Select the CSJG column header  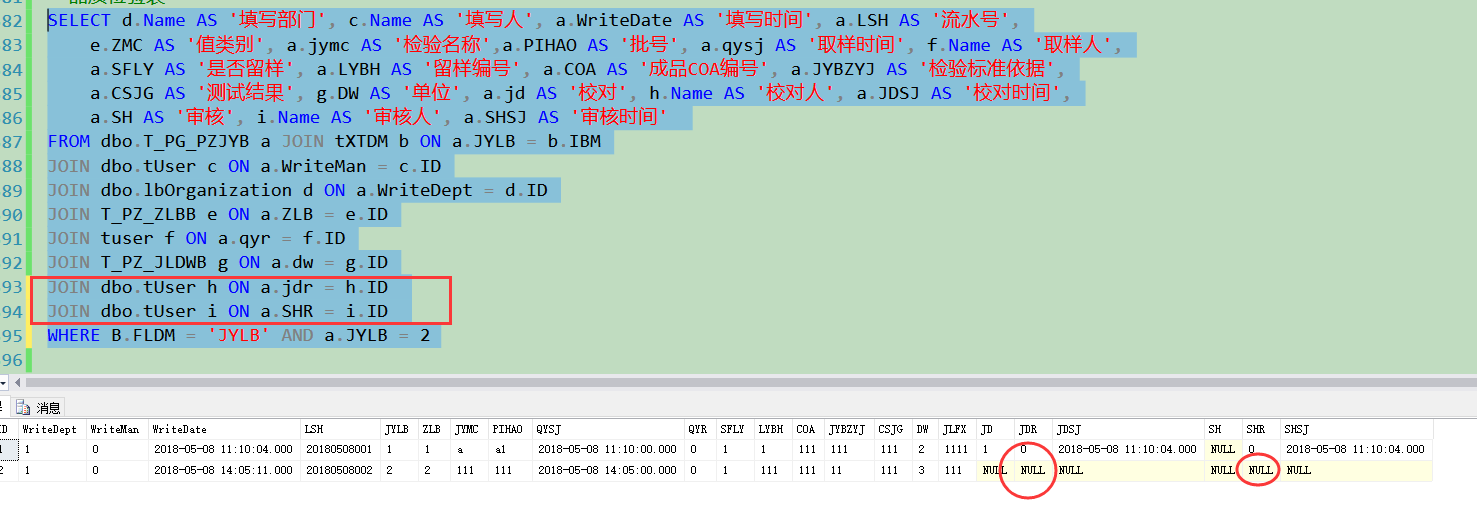(x=893, y=430)
